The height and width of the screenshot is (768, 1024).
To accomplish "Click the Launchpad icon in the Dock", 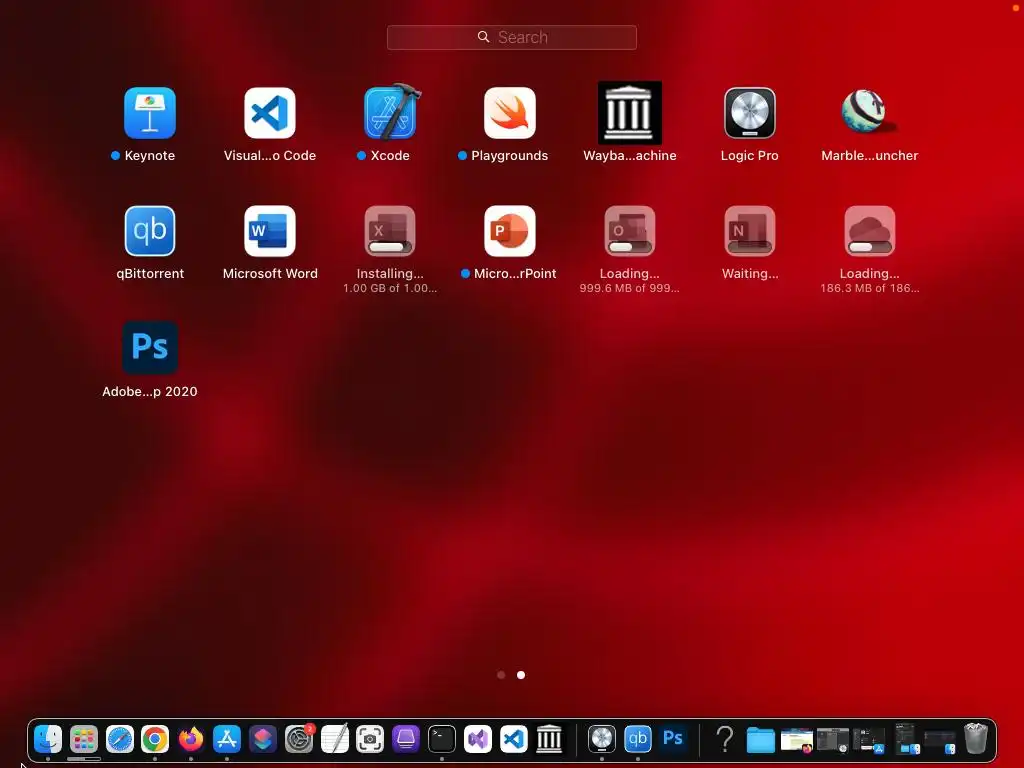I will click(84, 739).
